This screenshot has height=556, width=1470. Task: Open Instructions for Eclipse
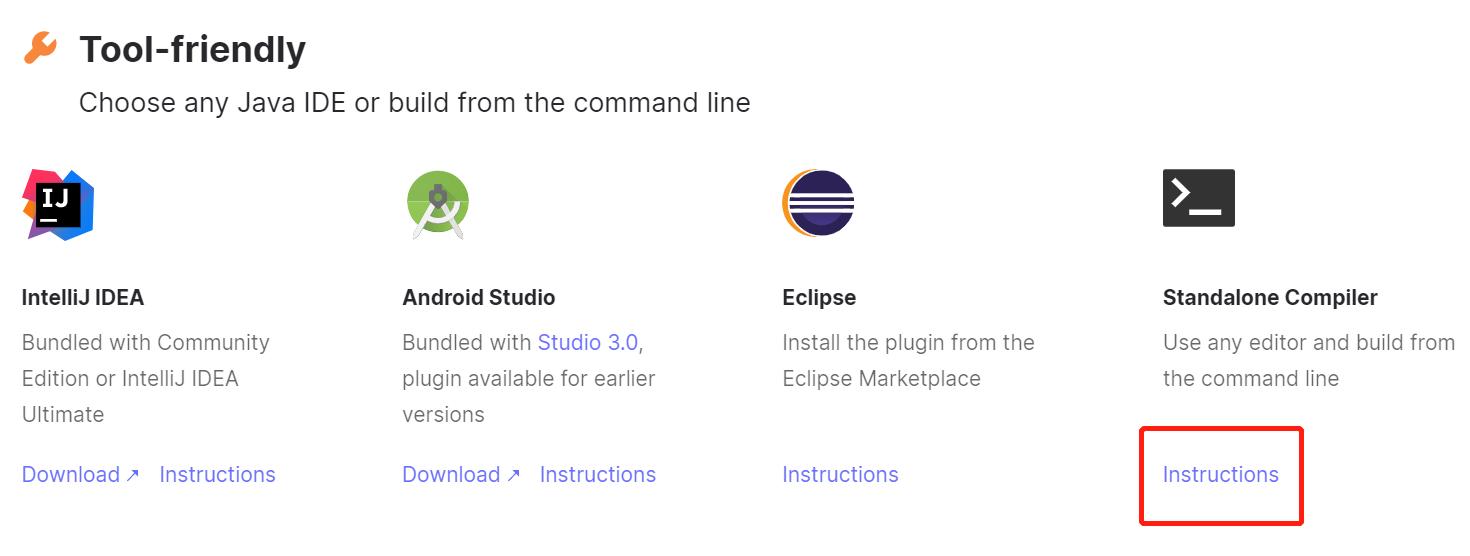pos(840,474)
